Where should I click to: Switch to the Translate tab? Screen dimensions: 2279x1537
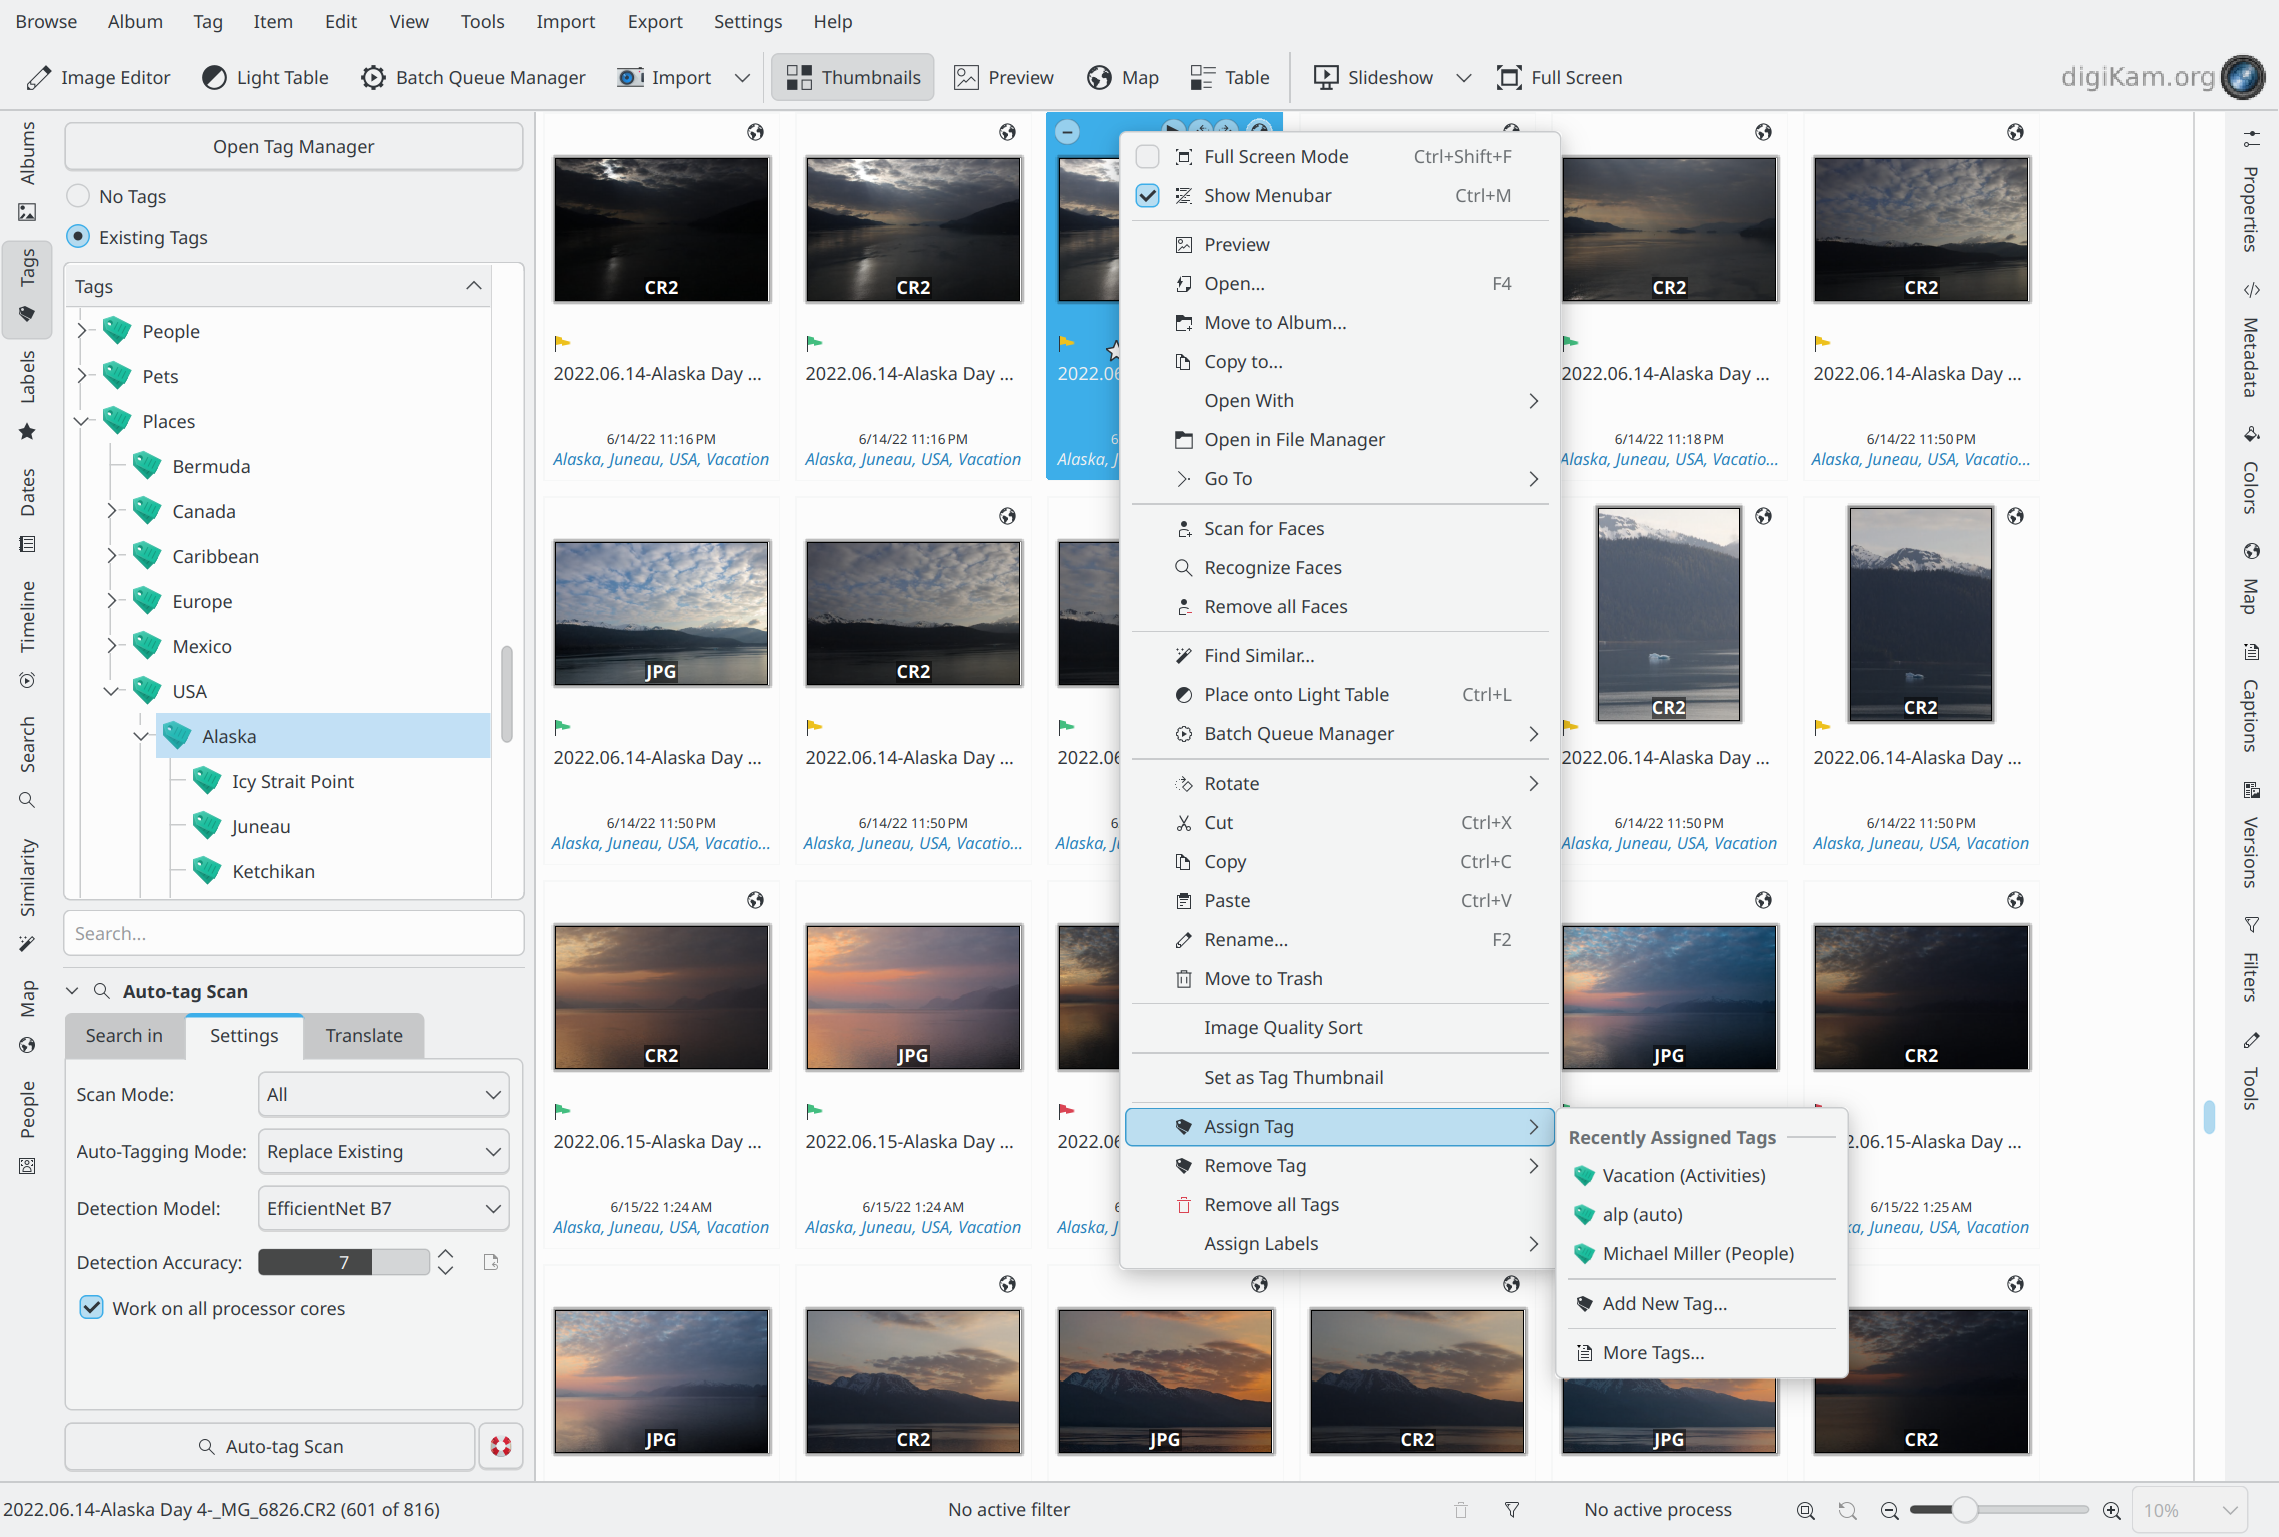363,1036
